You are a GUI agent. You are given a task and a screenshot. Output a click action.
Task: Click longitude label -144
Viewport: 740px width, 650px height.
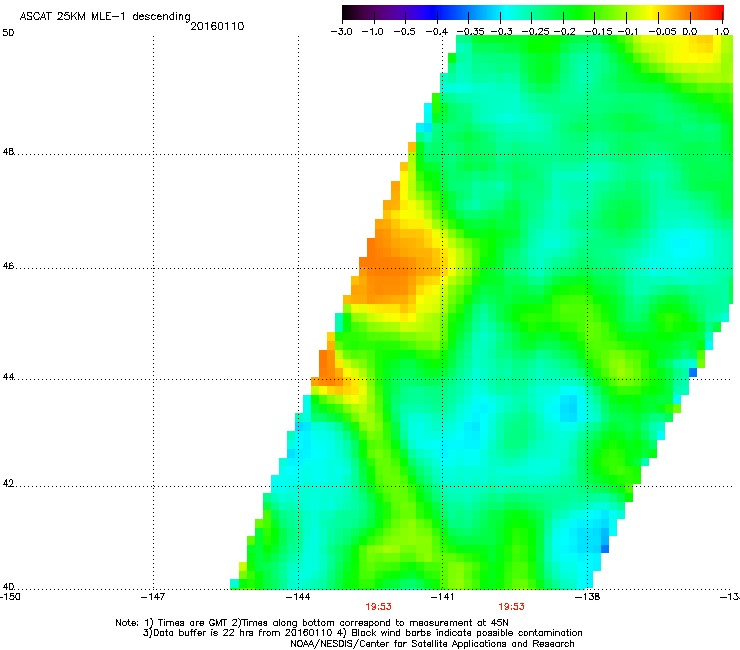pyautogui.click(x=298, y=597)
